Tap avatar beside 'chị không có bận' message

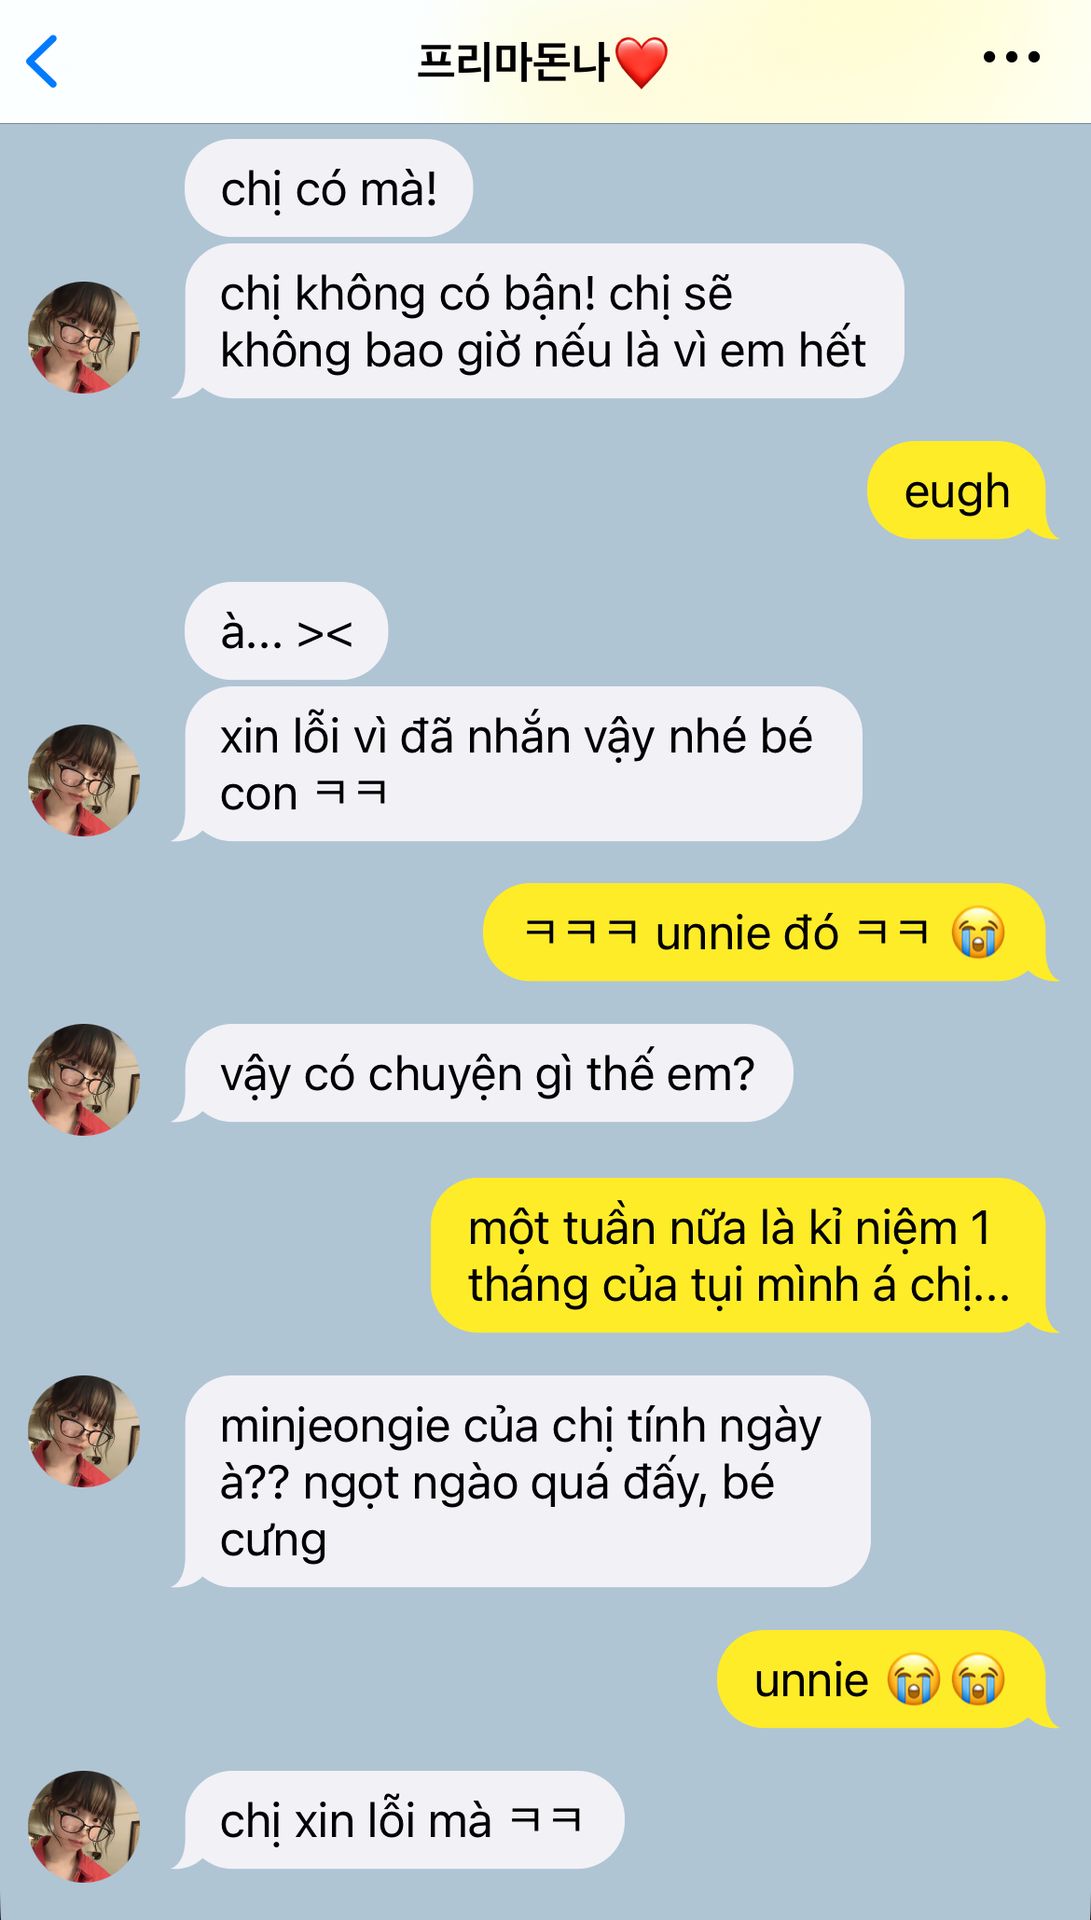pyautogui.click(x=84, y=337)
